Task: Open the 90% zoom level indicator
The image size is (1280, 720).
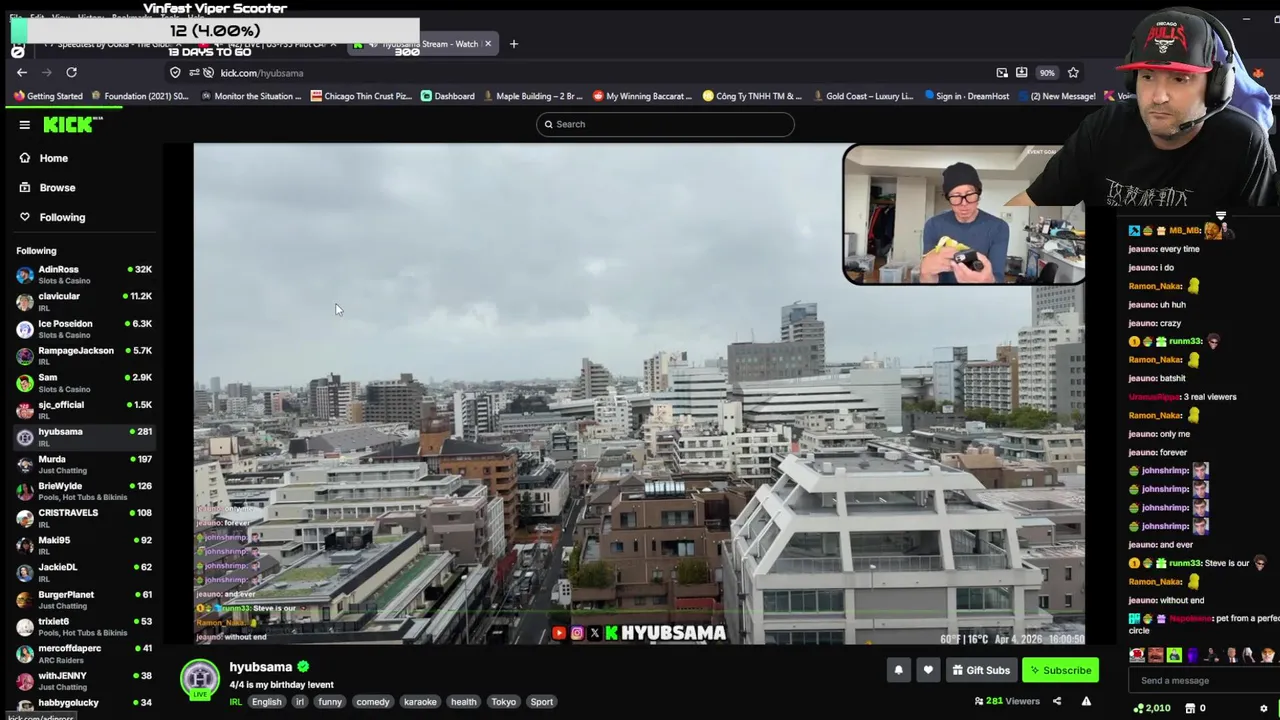Action: 1046,72
